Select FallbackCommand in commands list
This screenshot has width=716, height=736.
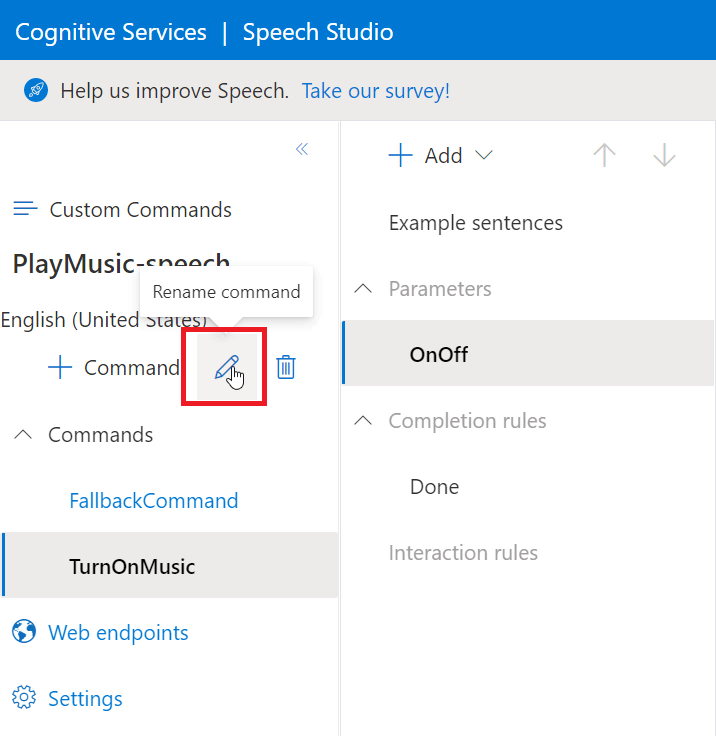click(154, 500)
